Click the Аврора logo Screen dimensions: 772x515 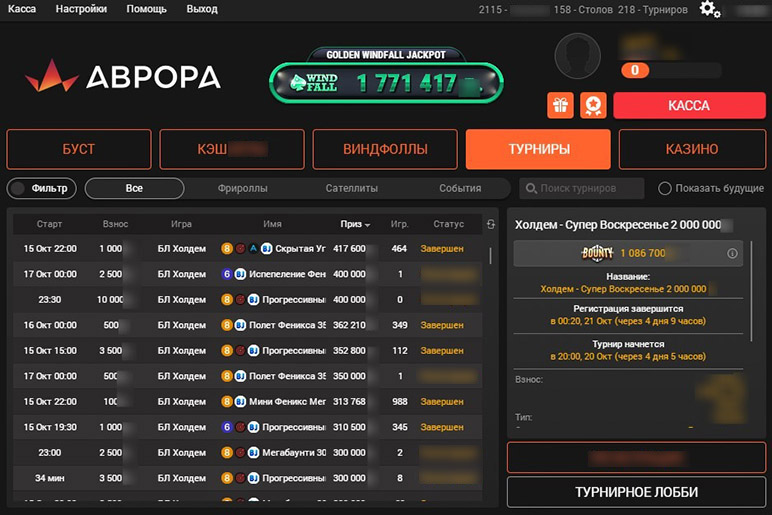click(x=123, y=77)
